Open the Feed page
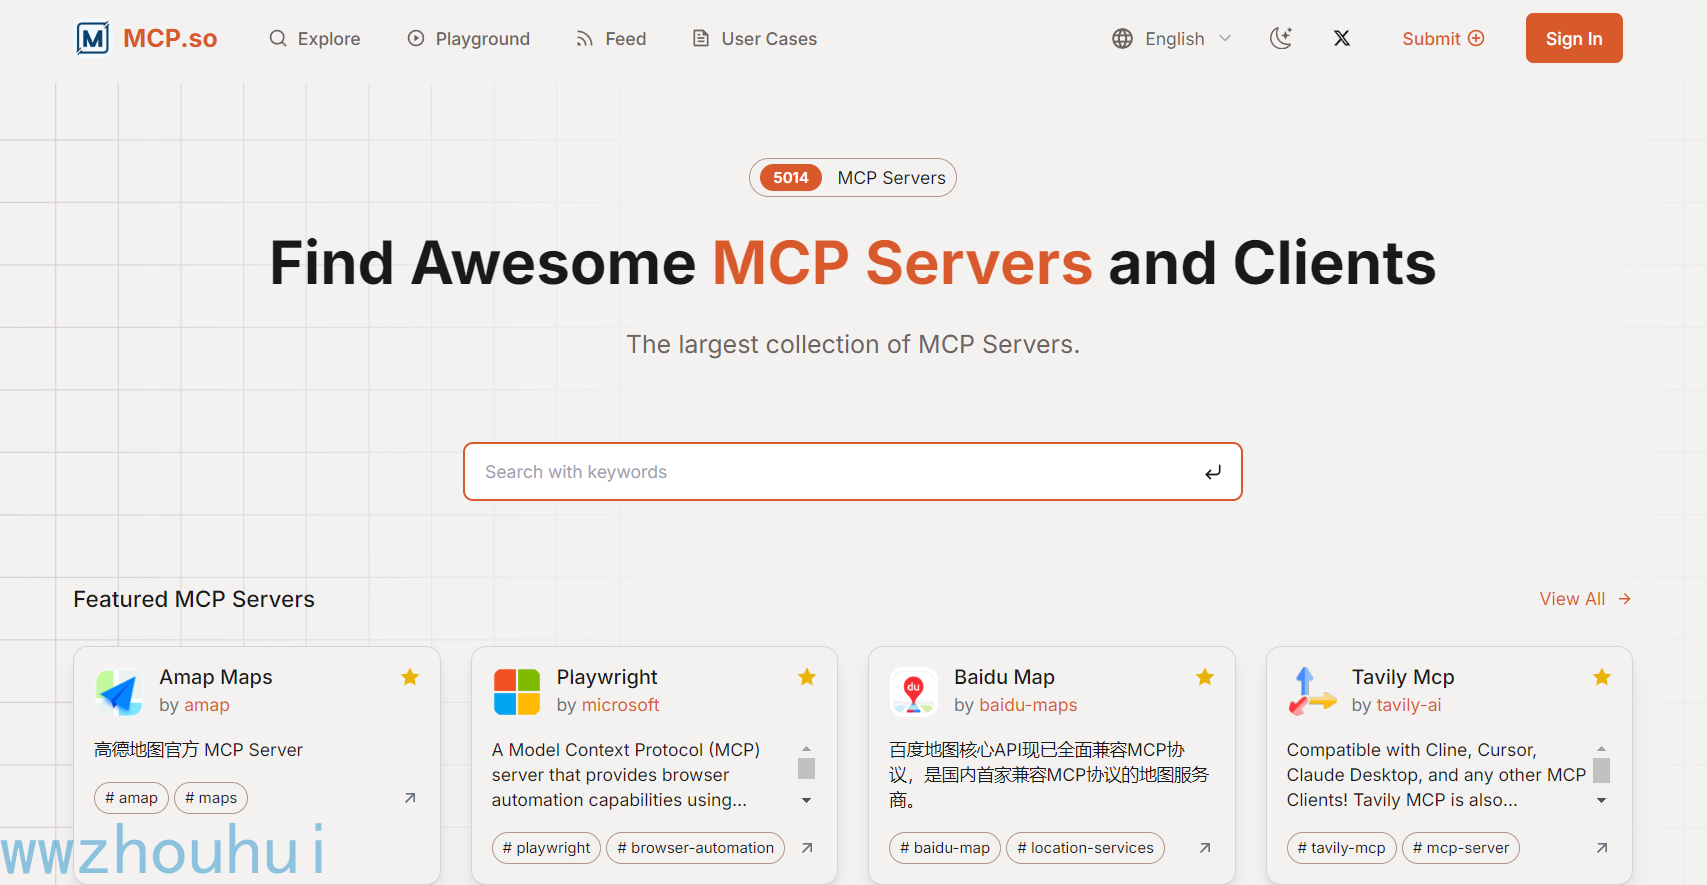 click(611, 39)
